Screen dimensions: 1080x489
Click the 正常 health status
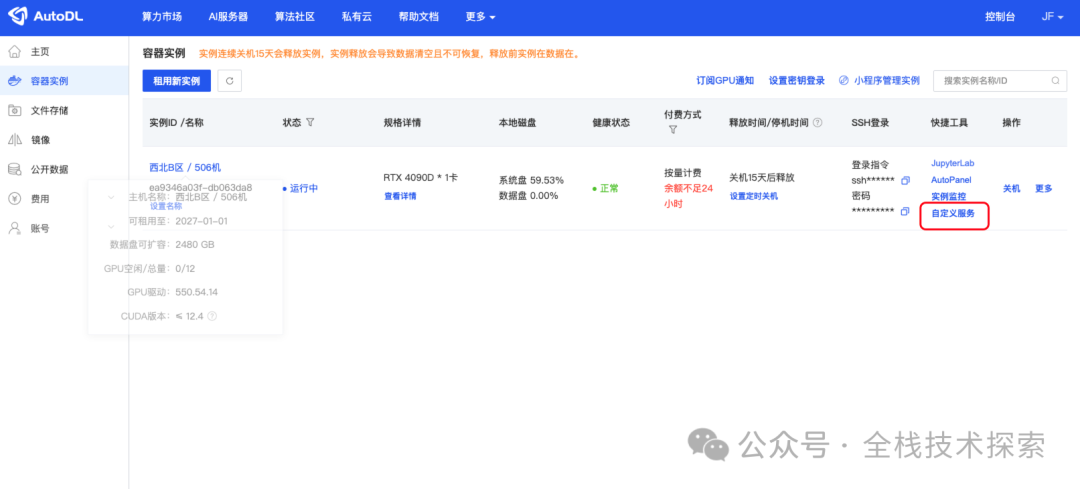pyautogui.click(x=609, y=189)
